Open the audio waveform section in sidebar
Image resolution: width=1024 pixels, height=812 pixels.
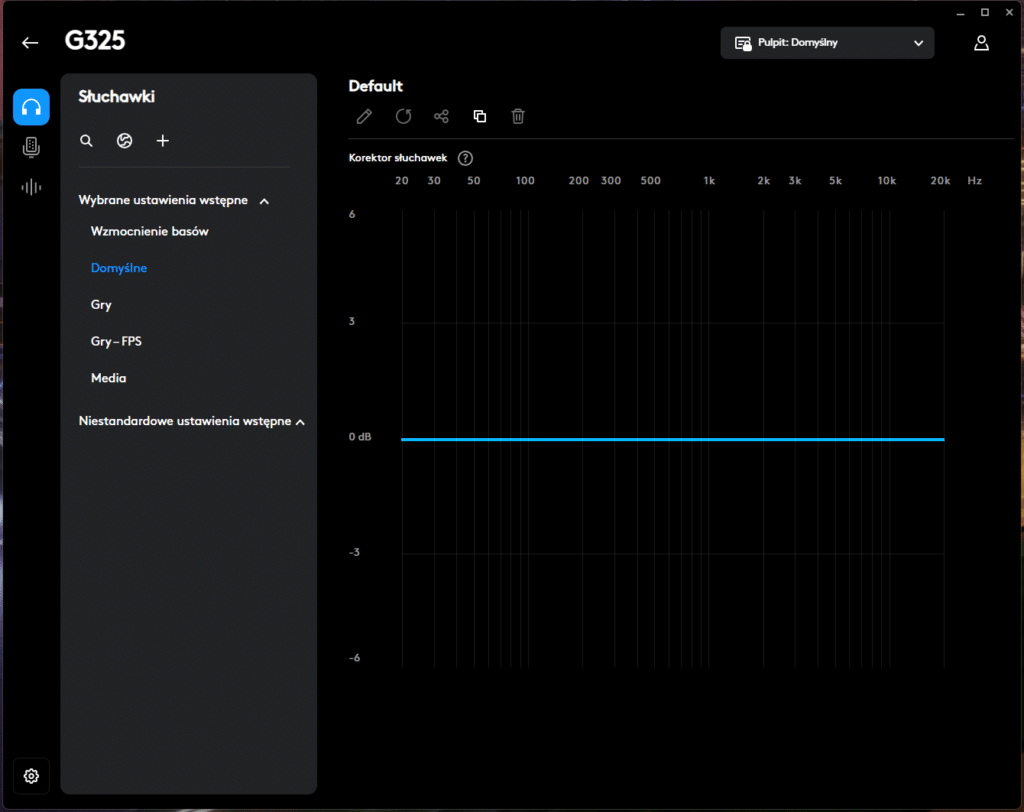click(31, 187)
